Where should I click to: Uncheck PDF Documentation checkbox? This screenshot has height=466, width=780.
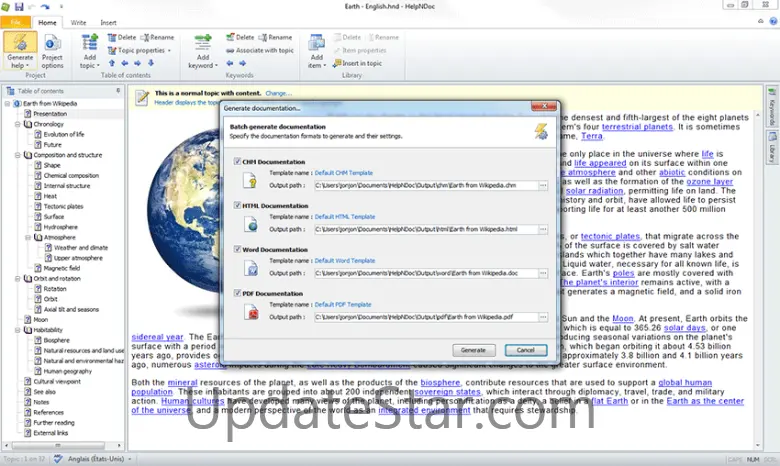click(x=237, y=293)
